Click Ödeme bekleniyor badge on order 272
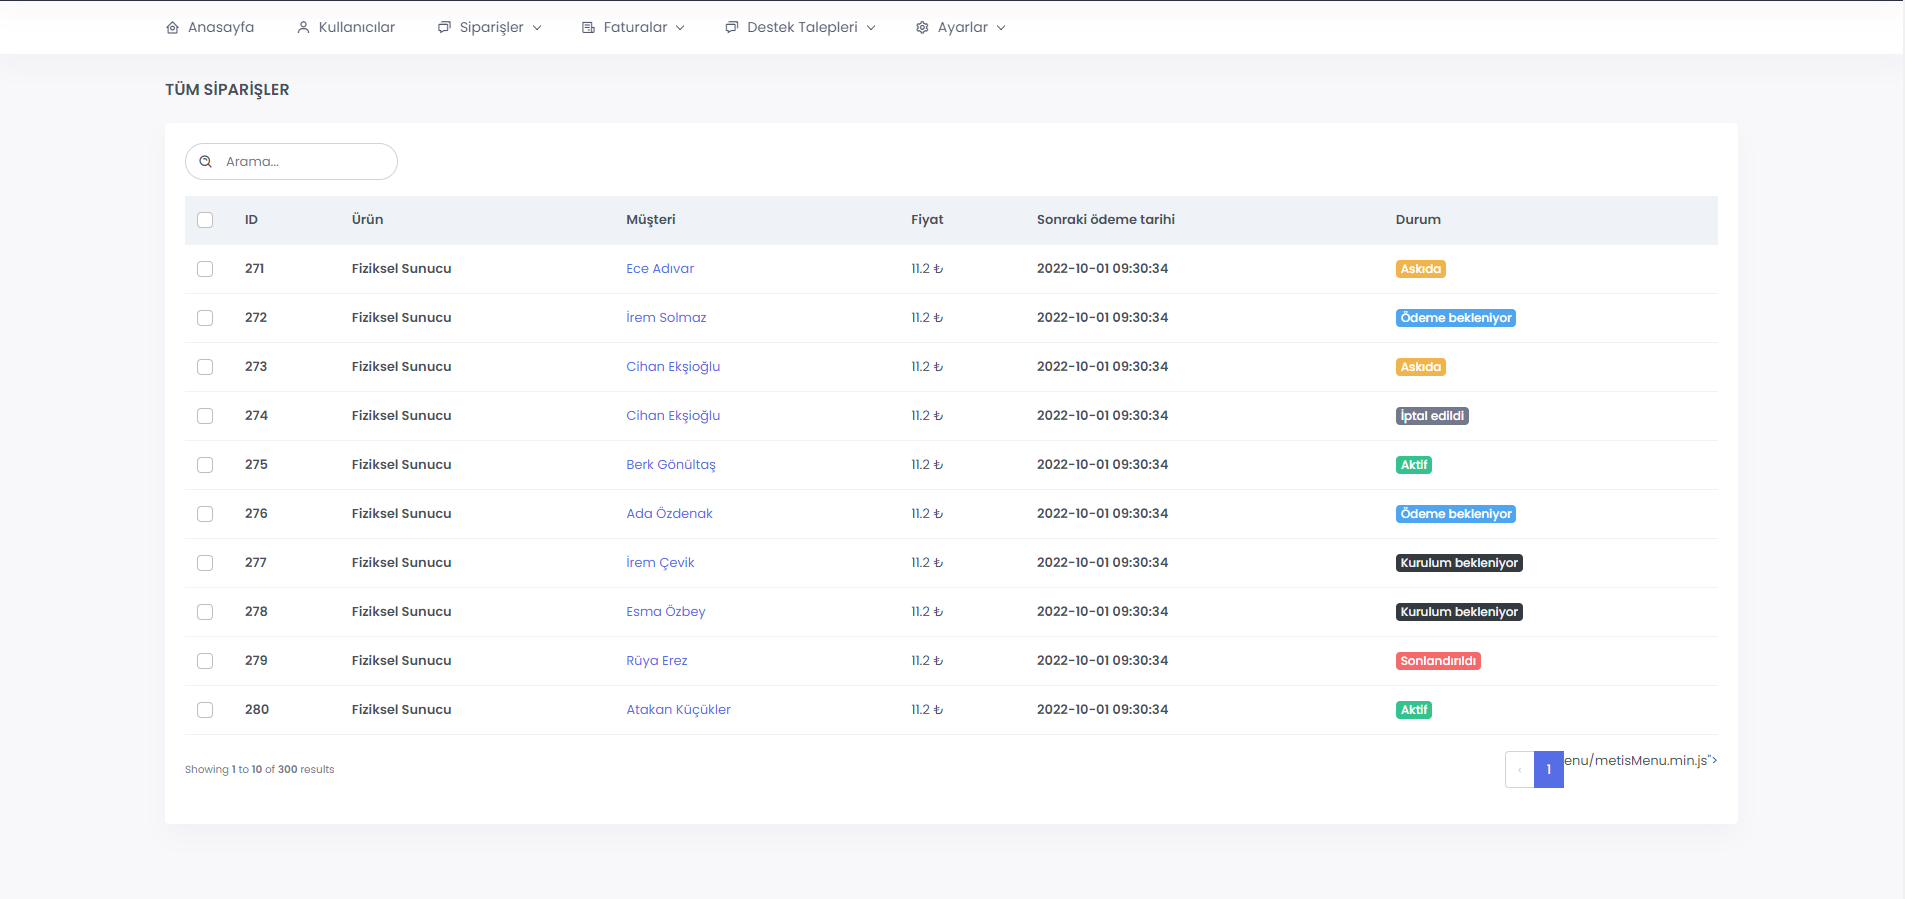The height and width of the screenshot is (899, 1905). tap(1456, 318)
